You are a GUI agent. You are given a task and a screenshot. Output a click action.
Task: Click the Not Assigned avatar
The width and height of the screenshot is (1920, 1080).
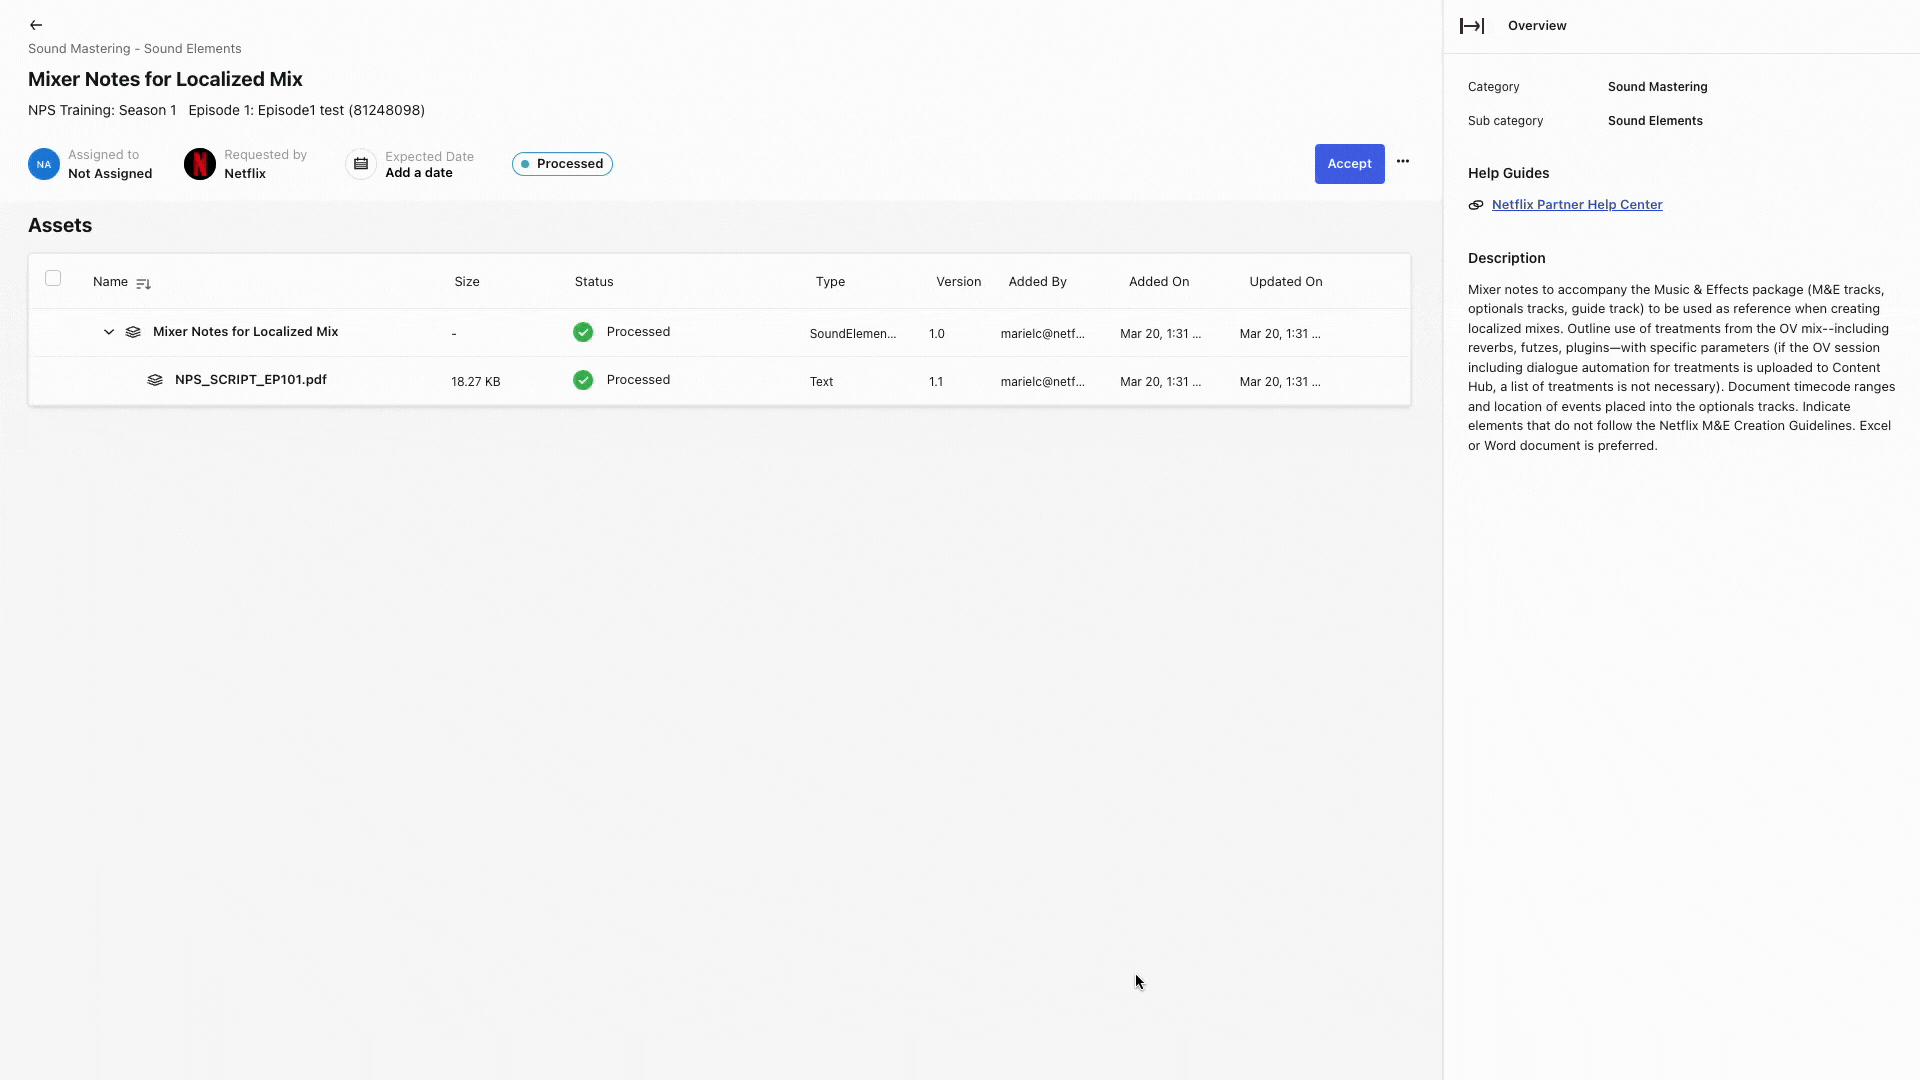(43, 163)
